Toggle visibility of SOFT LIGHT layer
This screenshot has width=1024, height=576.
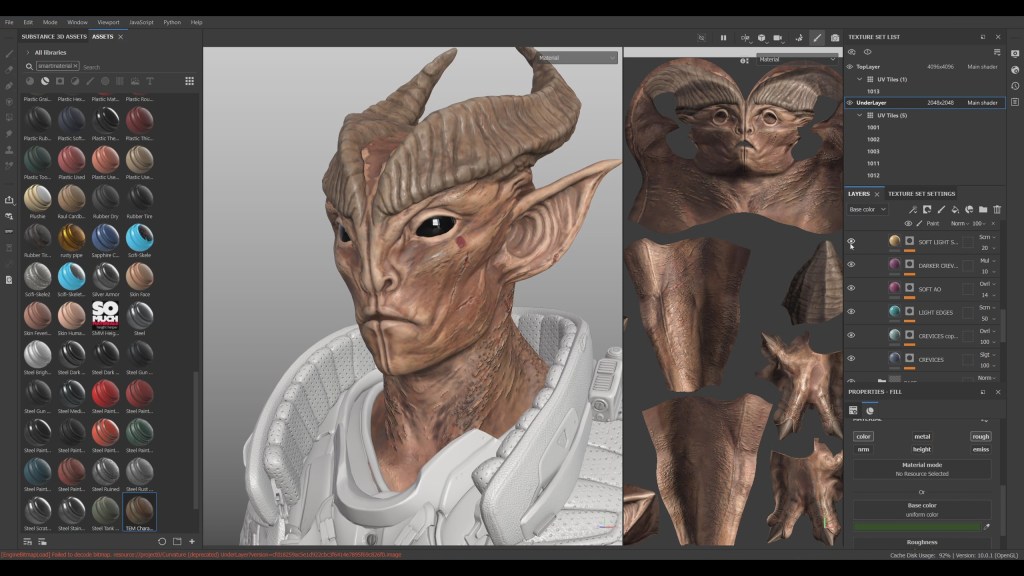tap(851, 242)
